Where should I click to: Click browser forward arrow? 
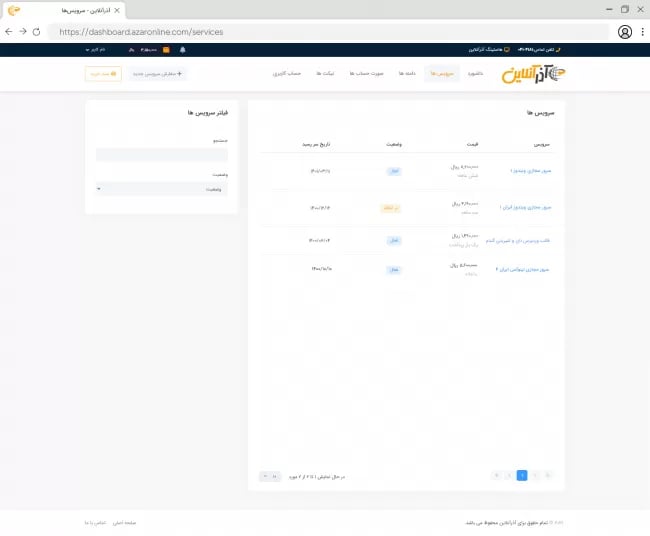click(x=23, y=32)
